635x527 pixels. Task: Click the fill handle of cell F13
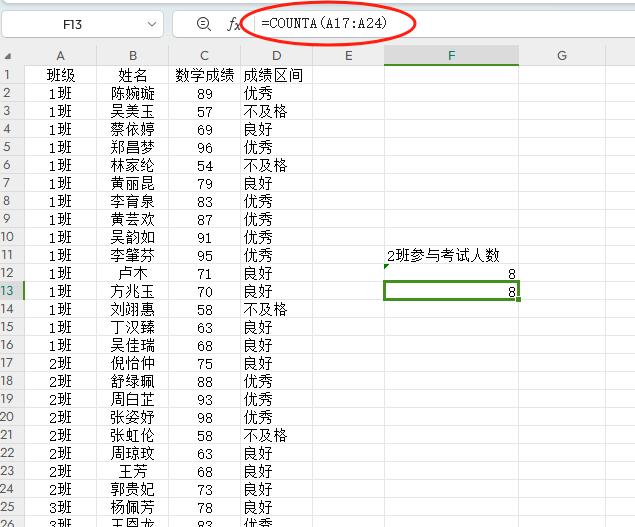(x=518, y=299)
